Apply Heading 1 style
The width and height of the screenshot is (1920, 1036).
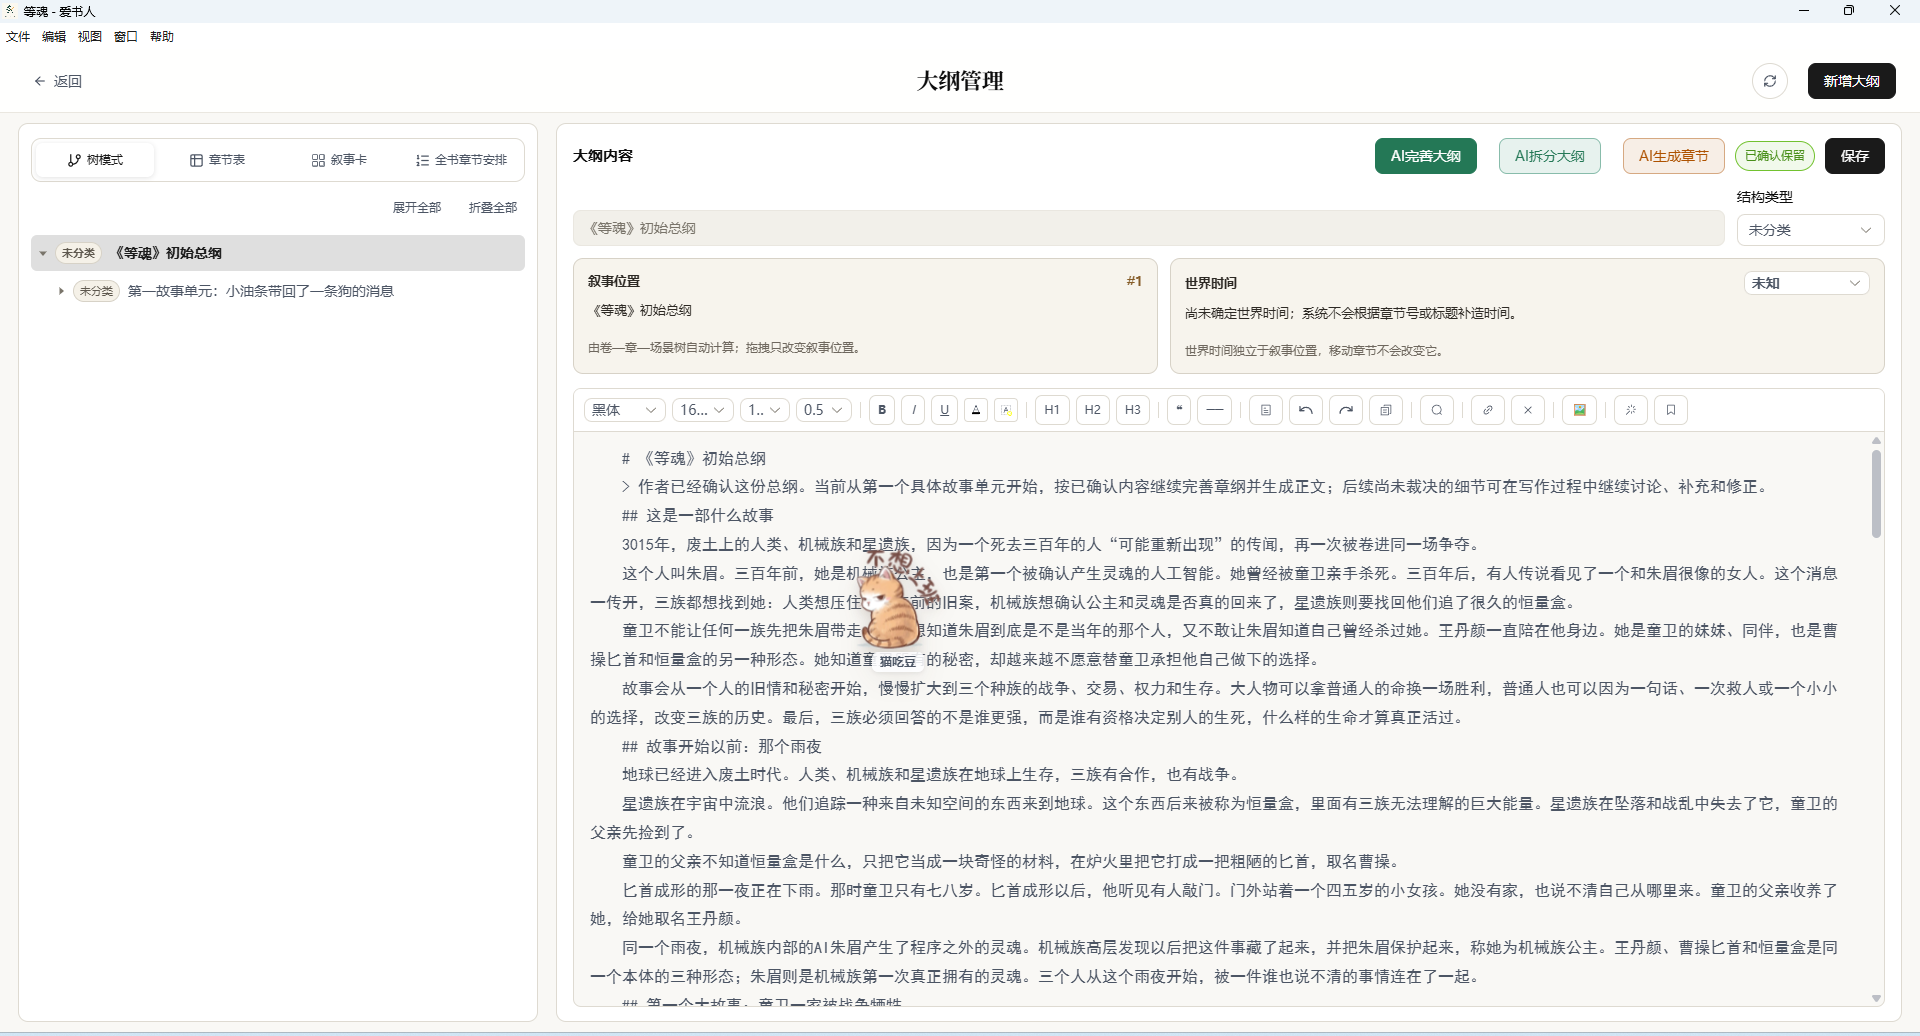click(1052, 410)
